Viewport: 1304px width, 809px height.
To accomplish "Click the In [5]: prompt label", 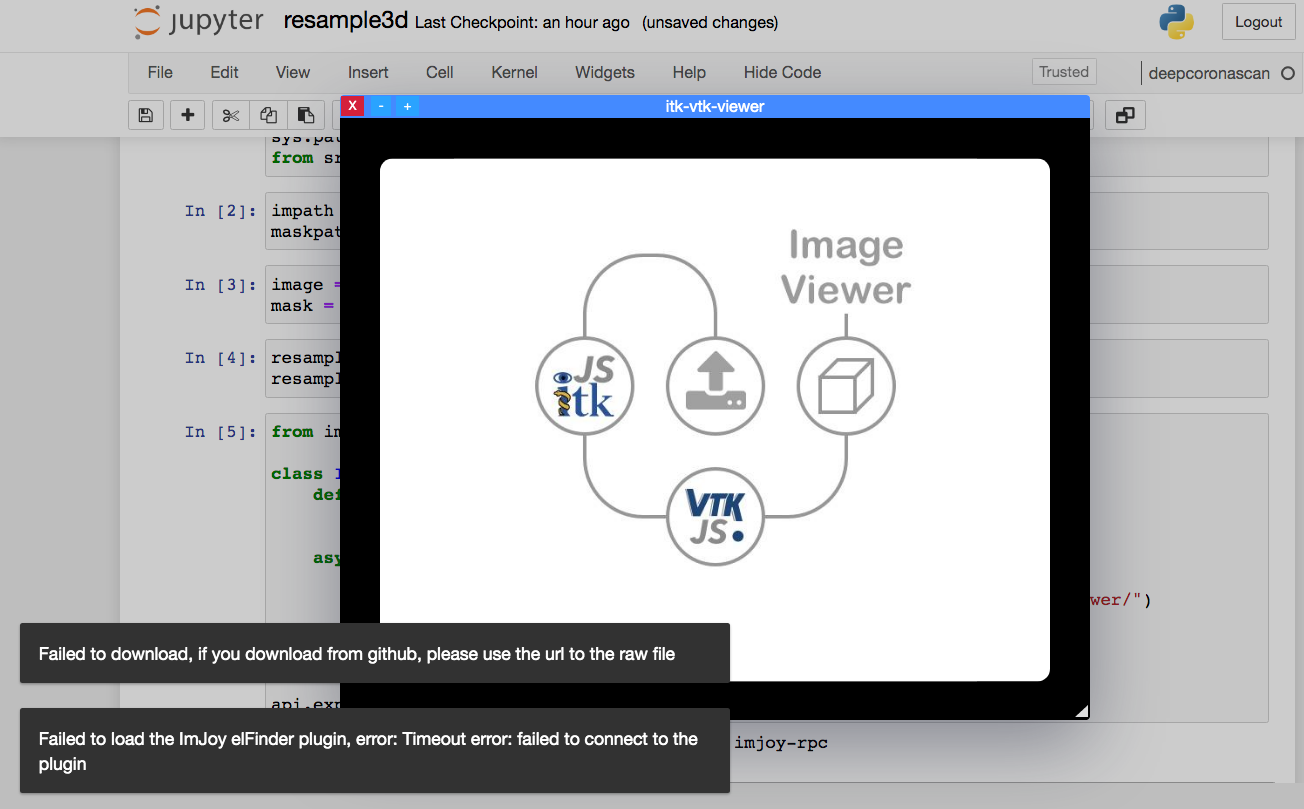I will (221, 432).
